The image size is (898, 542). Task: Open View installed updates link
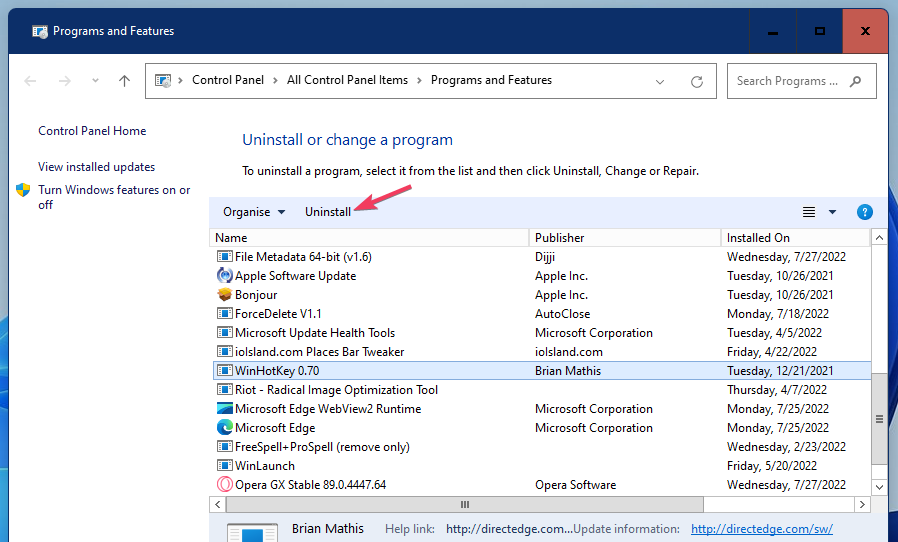(x=97, y=167)
